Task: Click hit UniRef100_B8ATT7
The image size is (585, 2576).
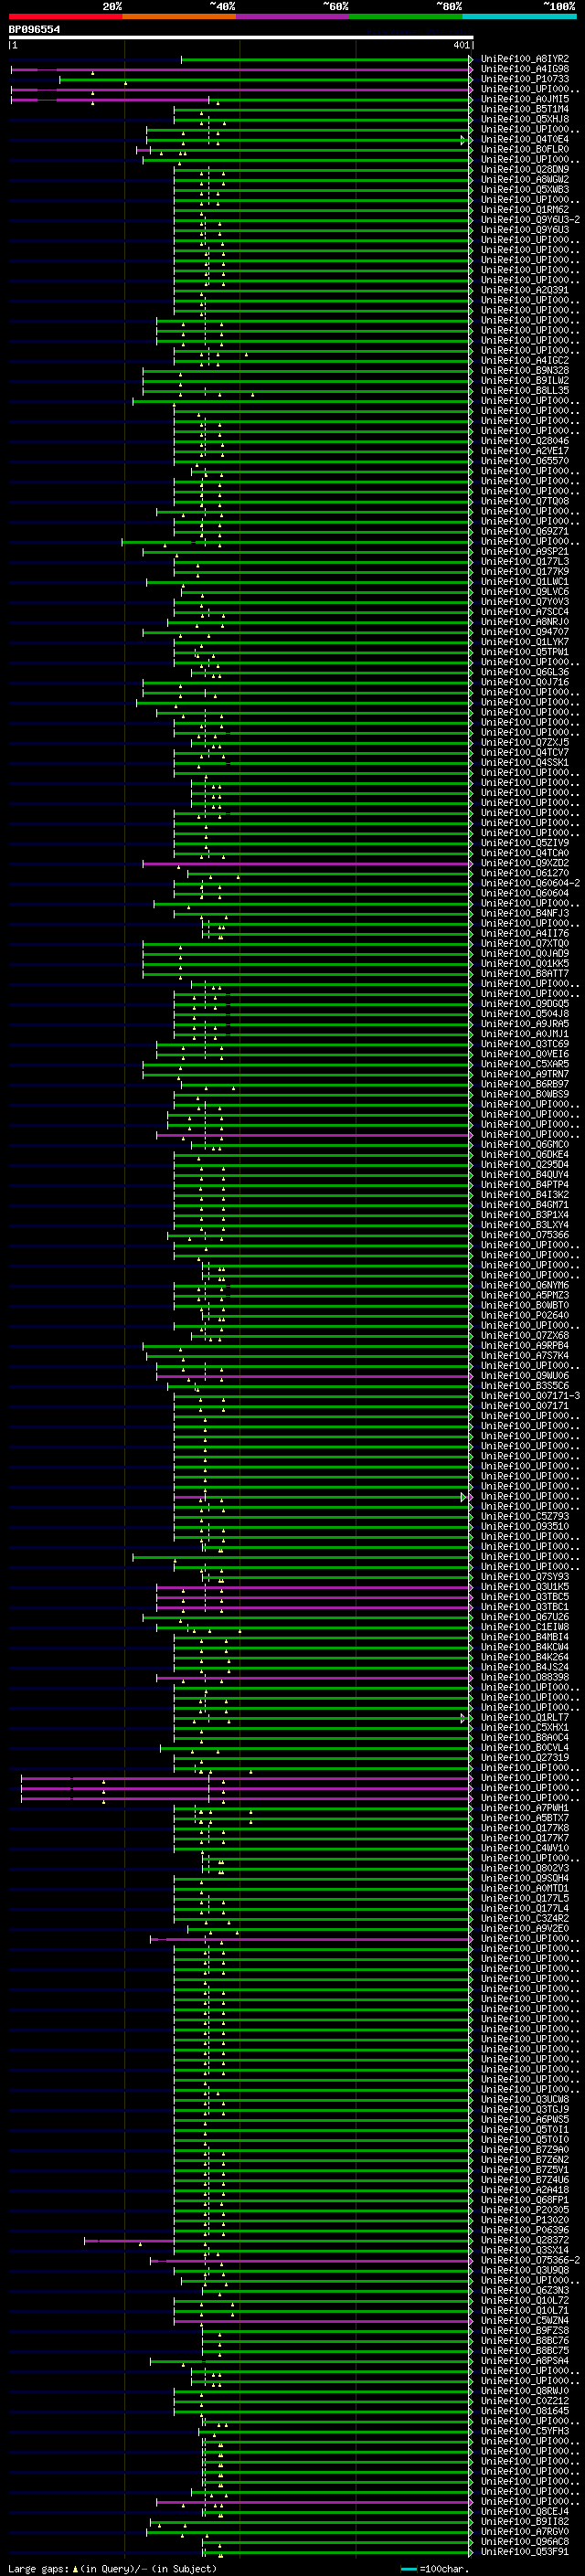Action: click(x=524, y=973)
